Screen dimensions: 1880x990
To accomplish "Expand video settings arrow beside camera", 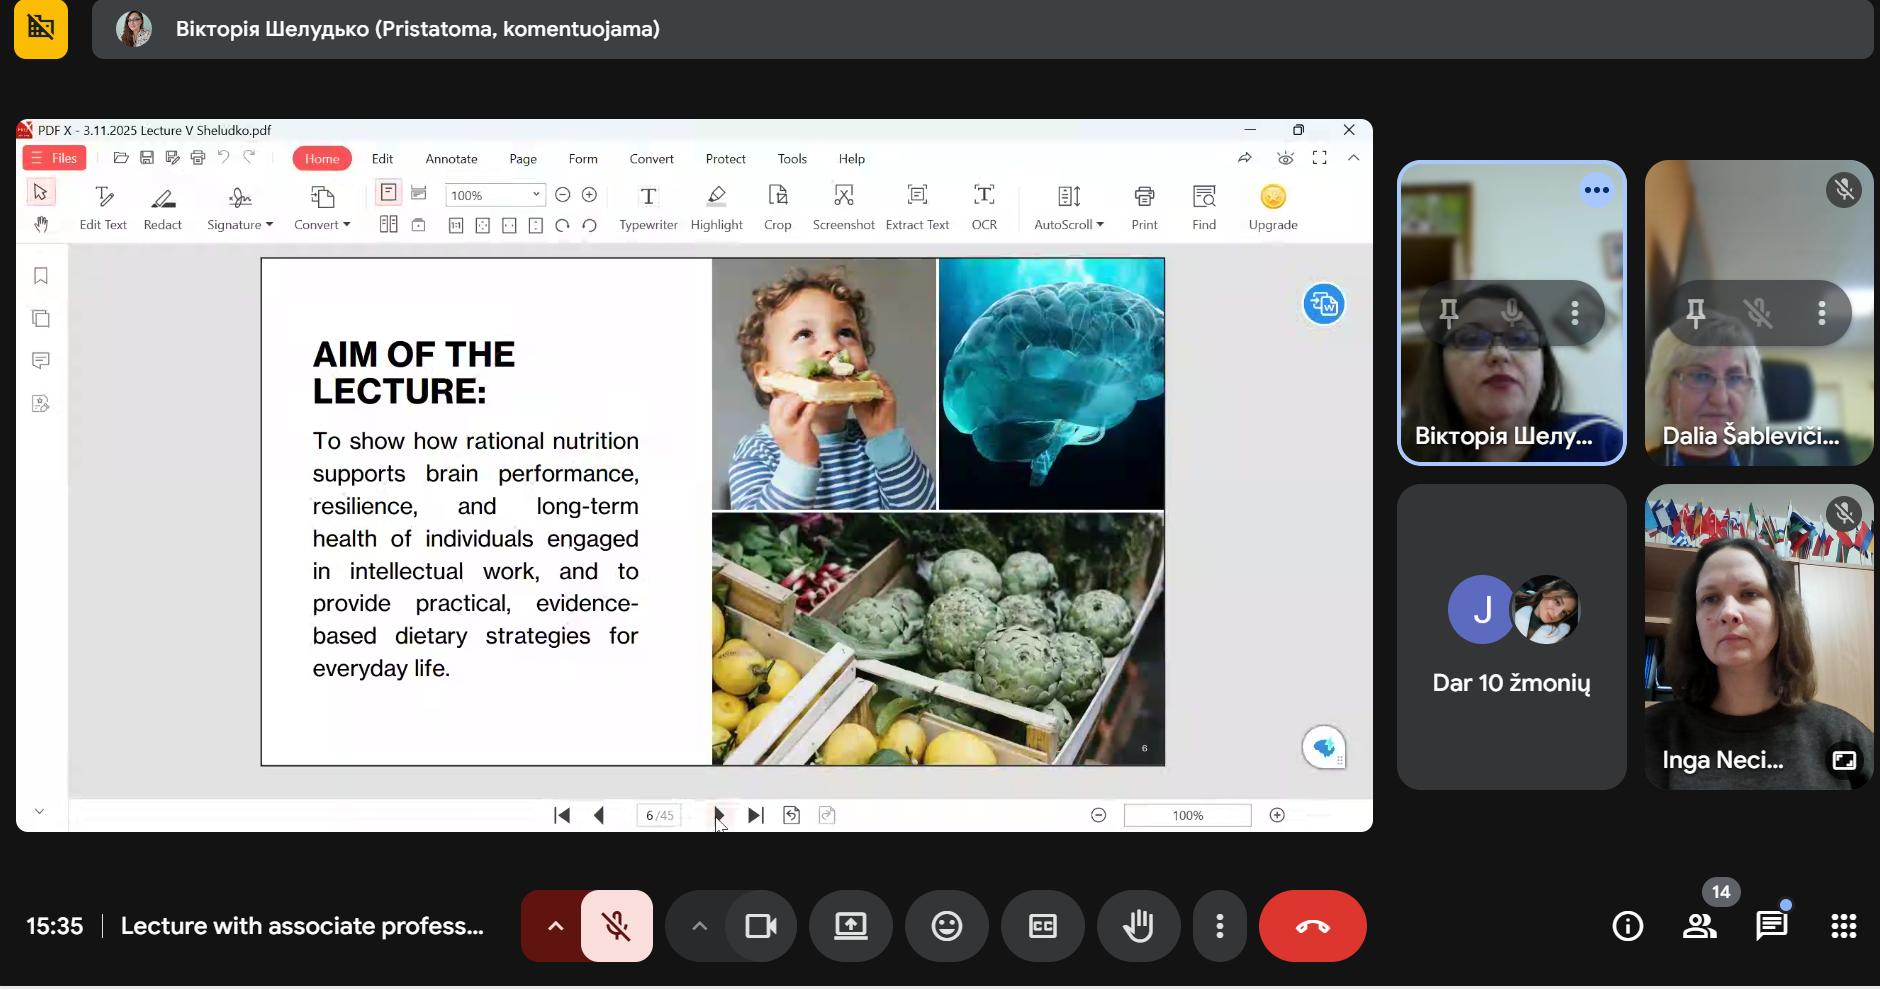I will point(699,926).
